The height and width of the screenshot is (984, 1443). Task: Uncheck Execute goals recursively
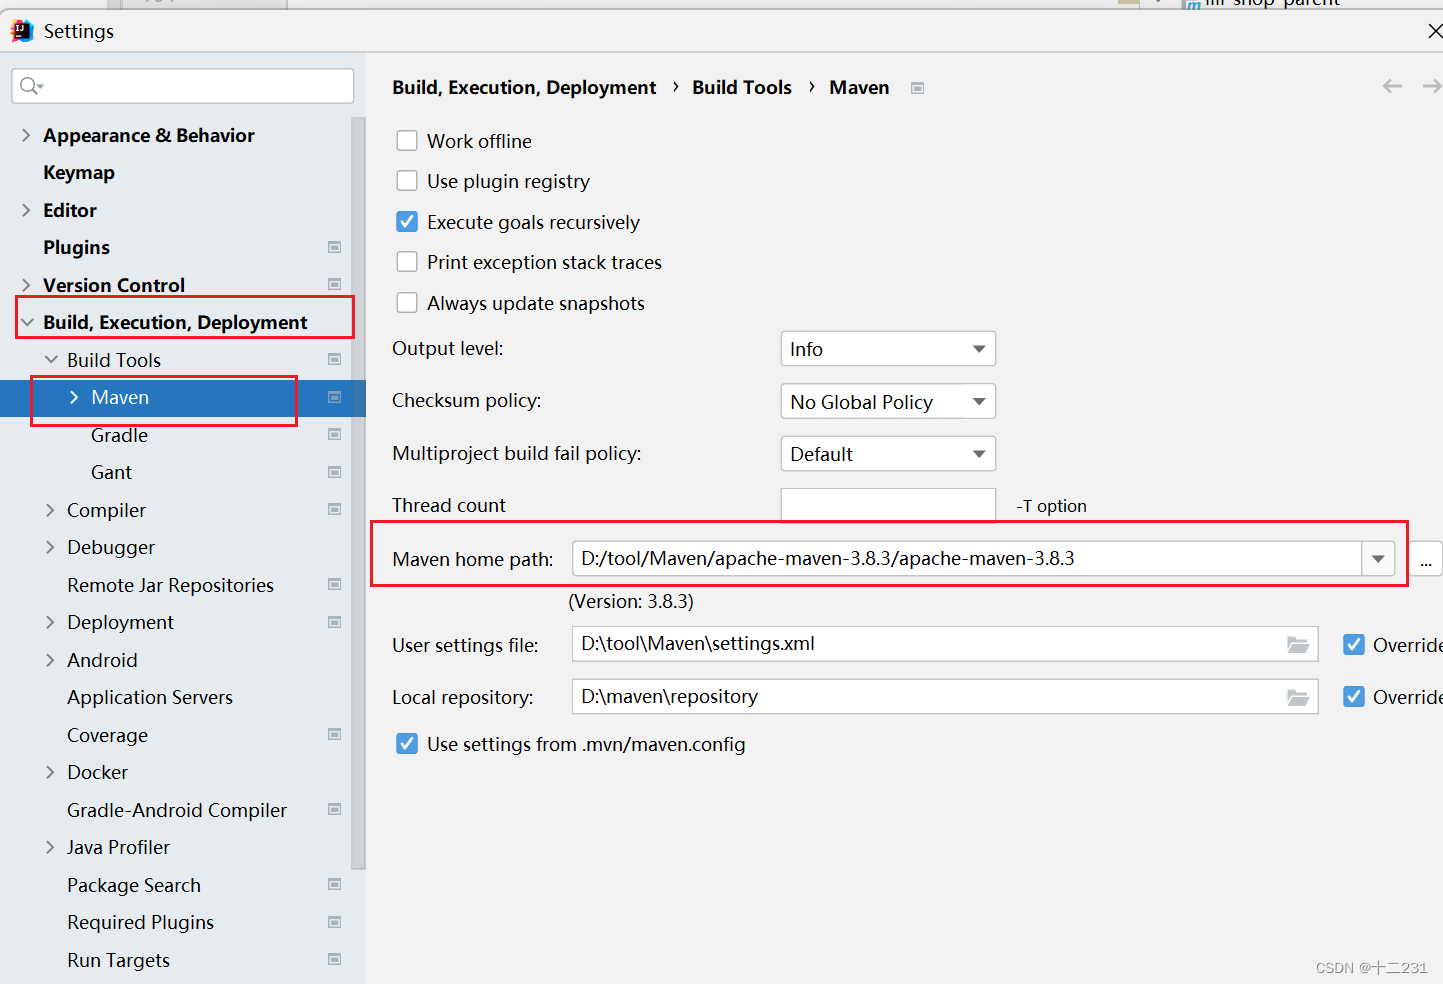click(407, 221)
